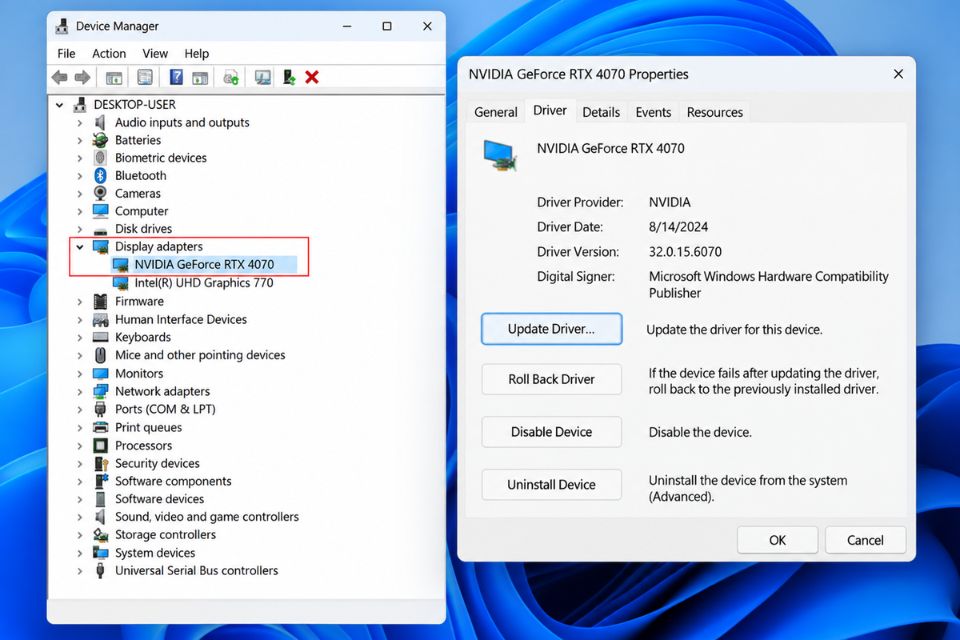Click the Keyboards category icon

[x=100, y=337]
